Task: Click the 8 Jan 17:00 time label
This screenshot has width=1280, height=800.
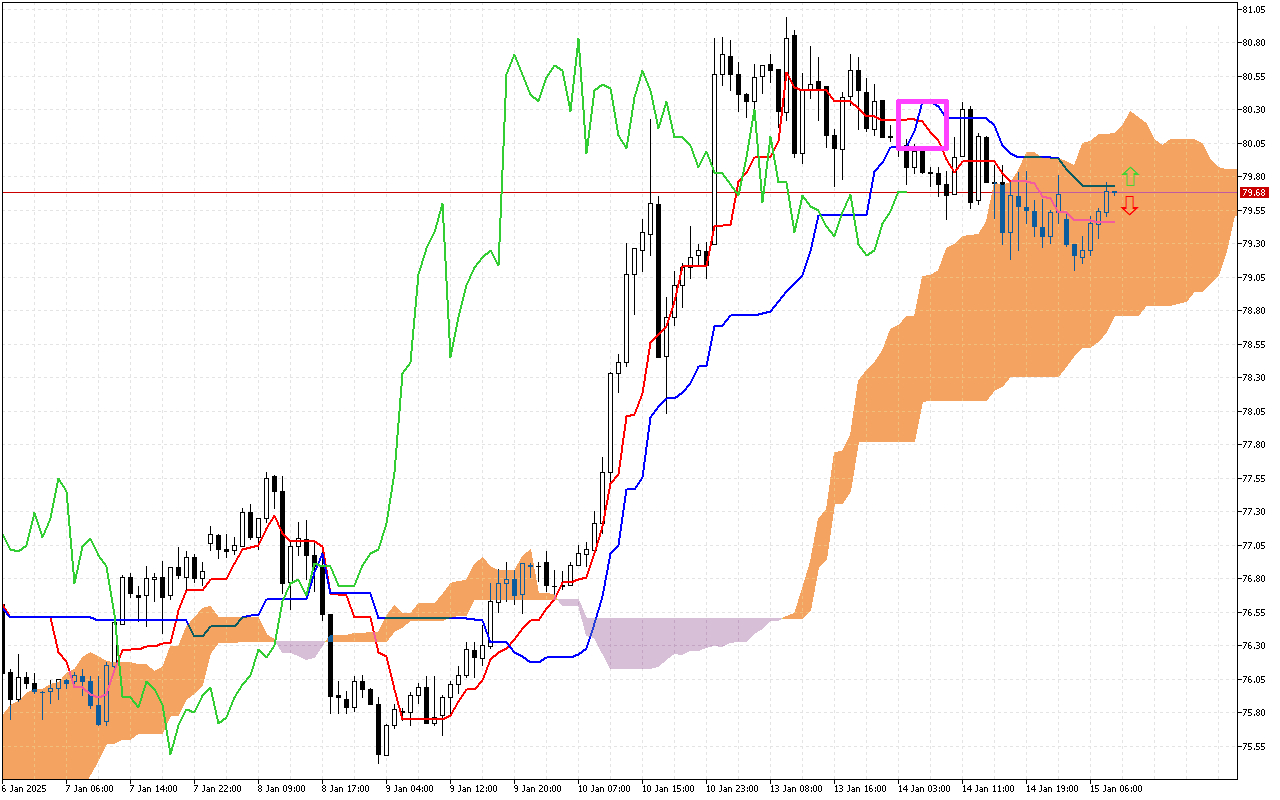Action: (x=348, y=789)
